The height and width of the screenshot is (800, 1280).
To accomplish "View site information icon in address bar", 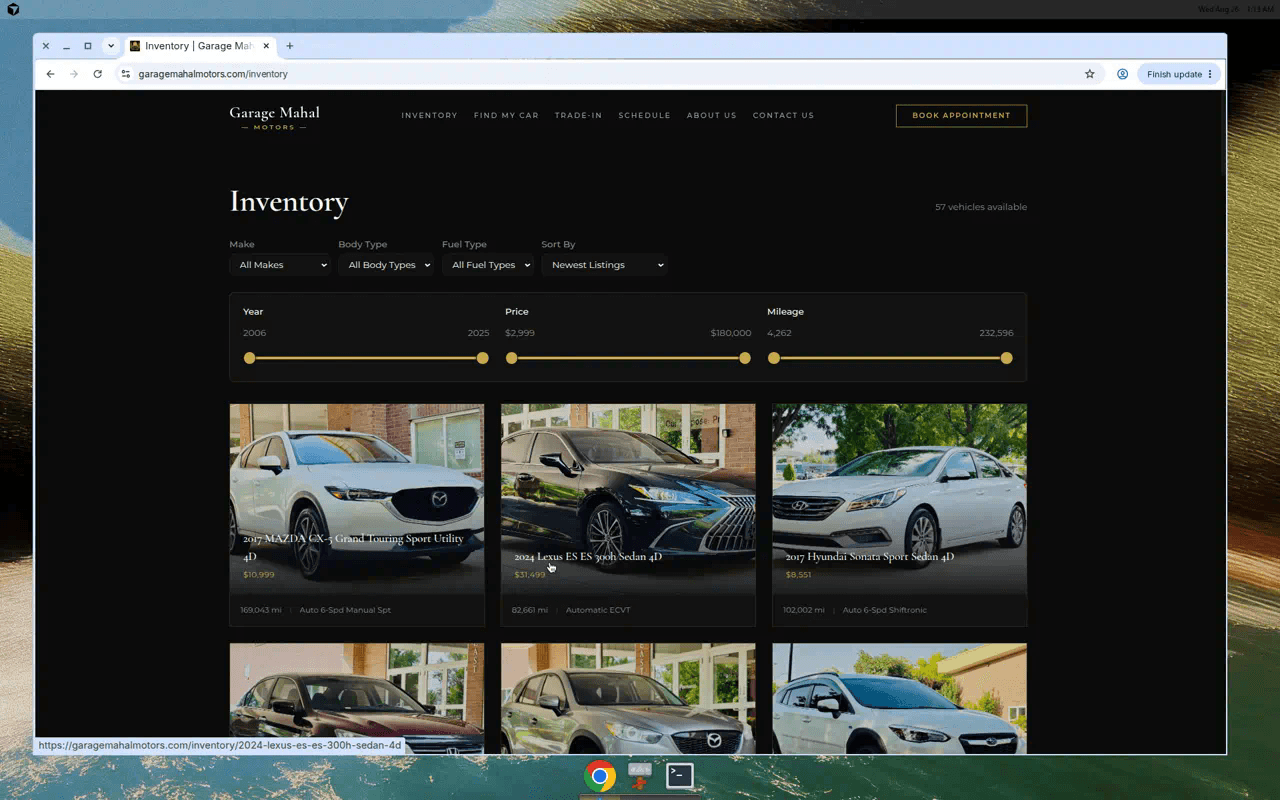I will coord(126,74).
